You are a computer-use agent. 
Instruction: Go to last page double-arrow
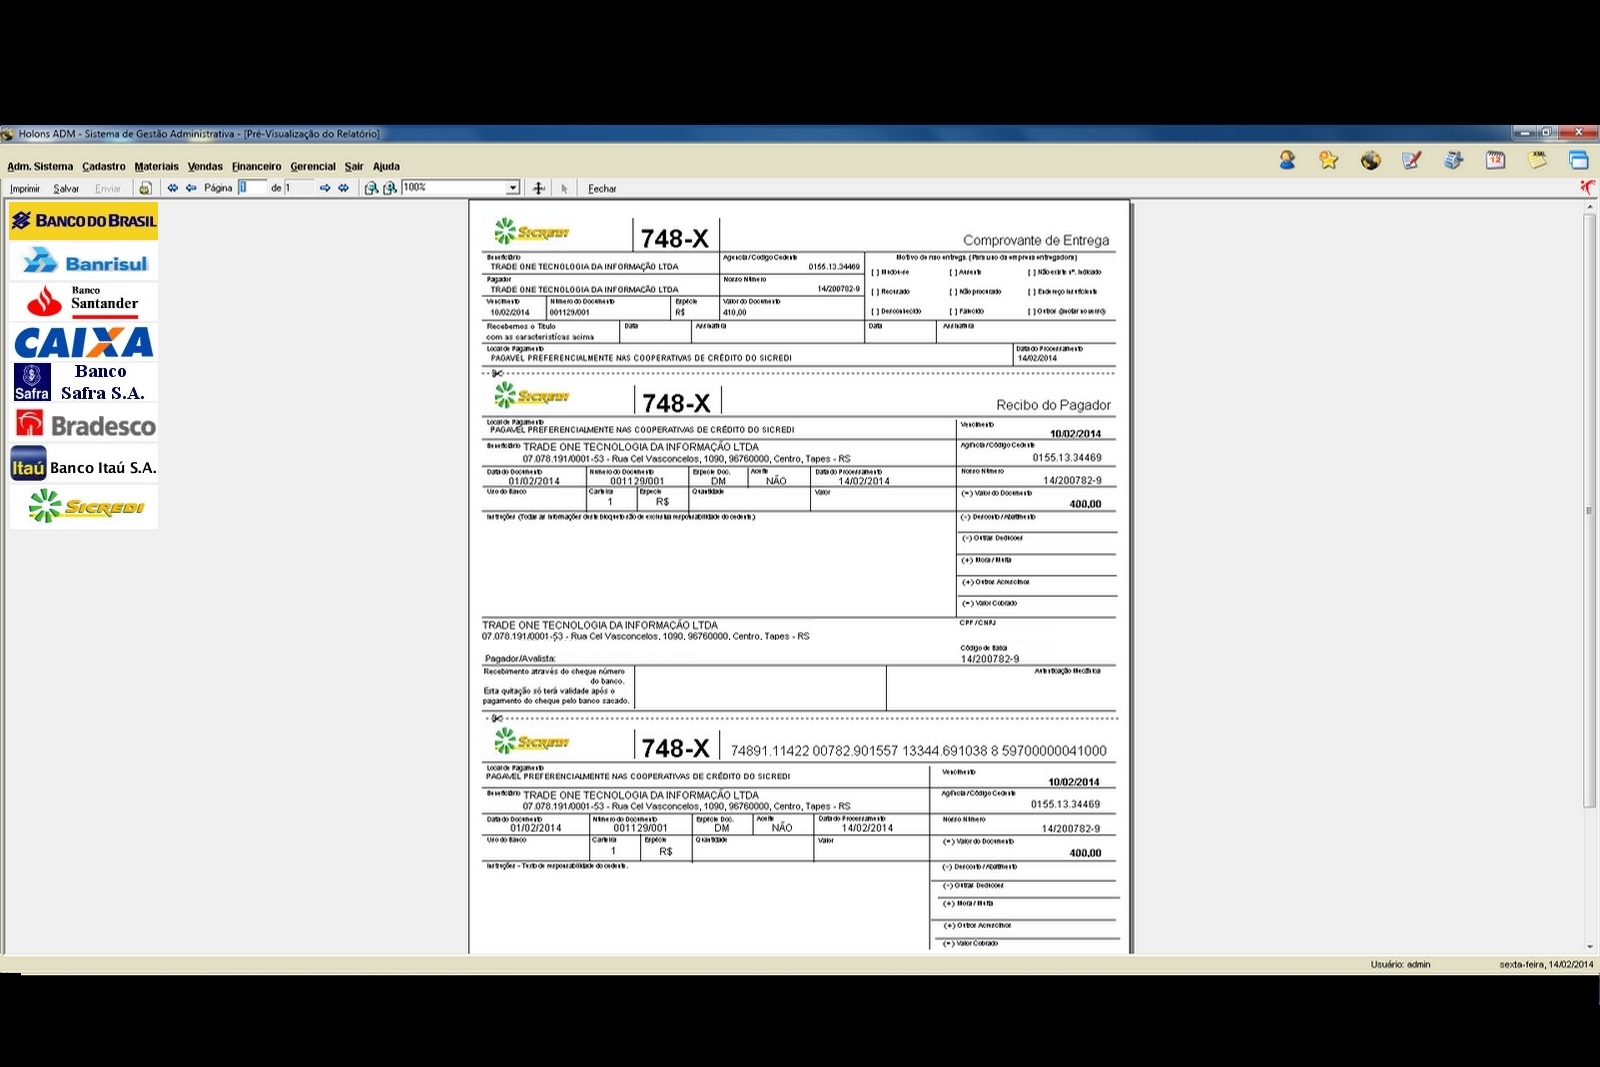point(344,188)
